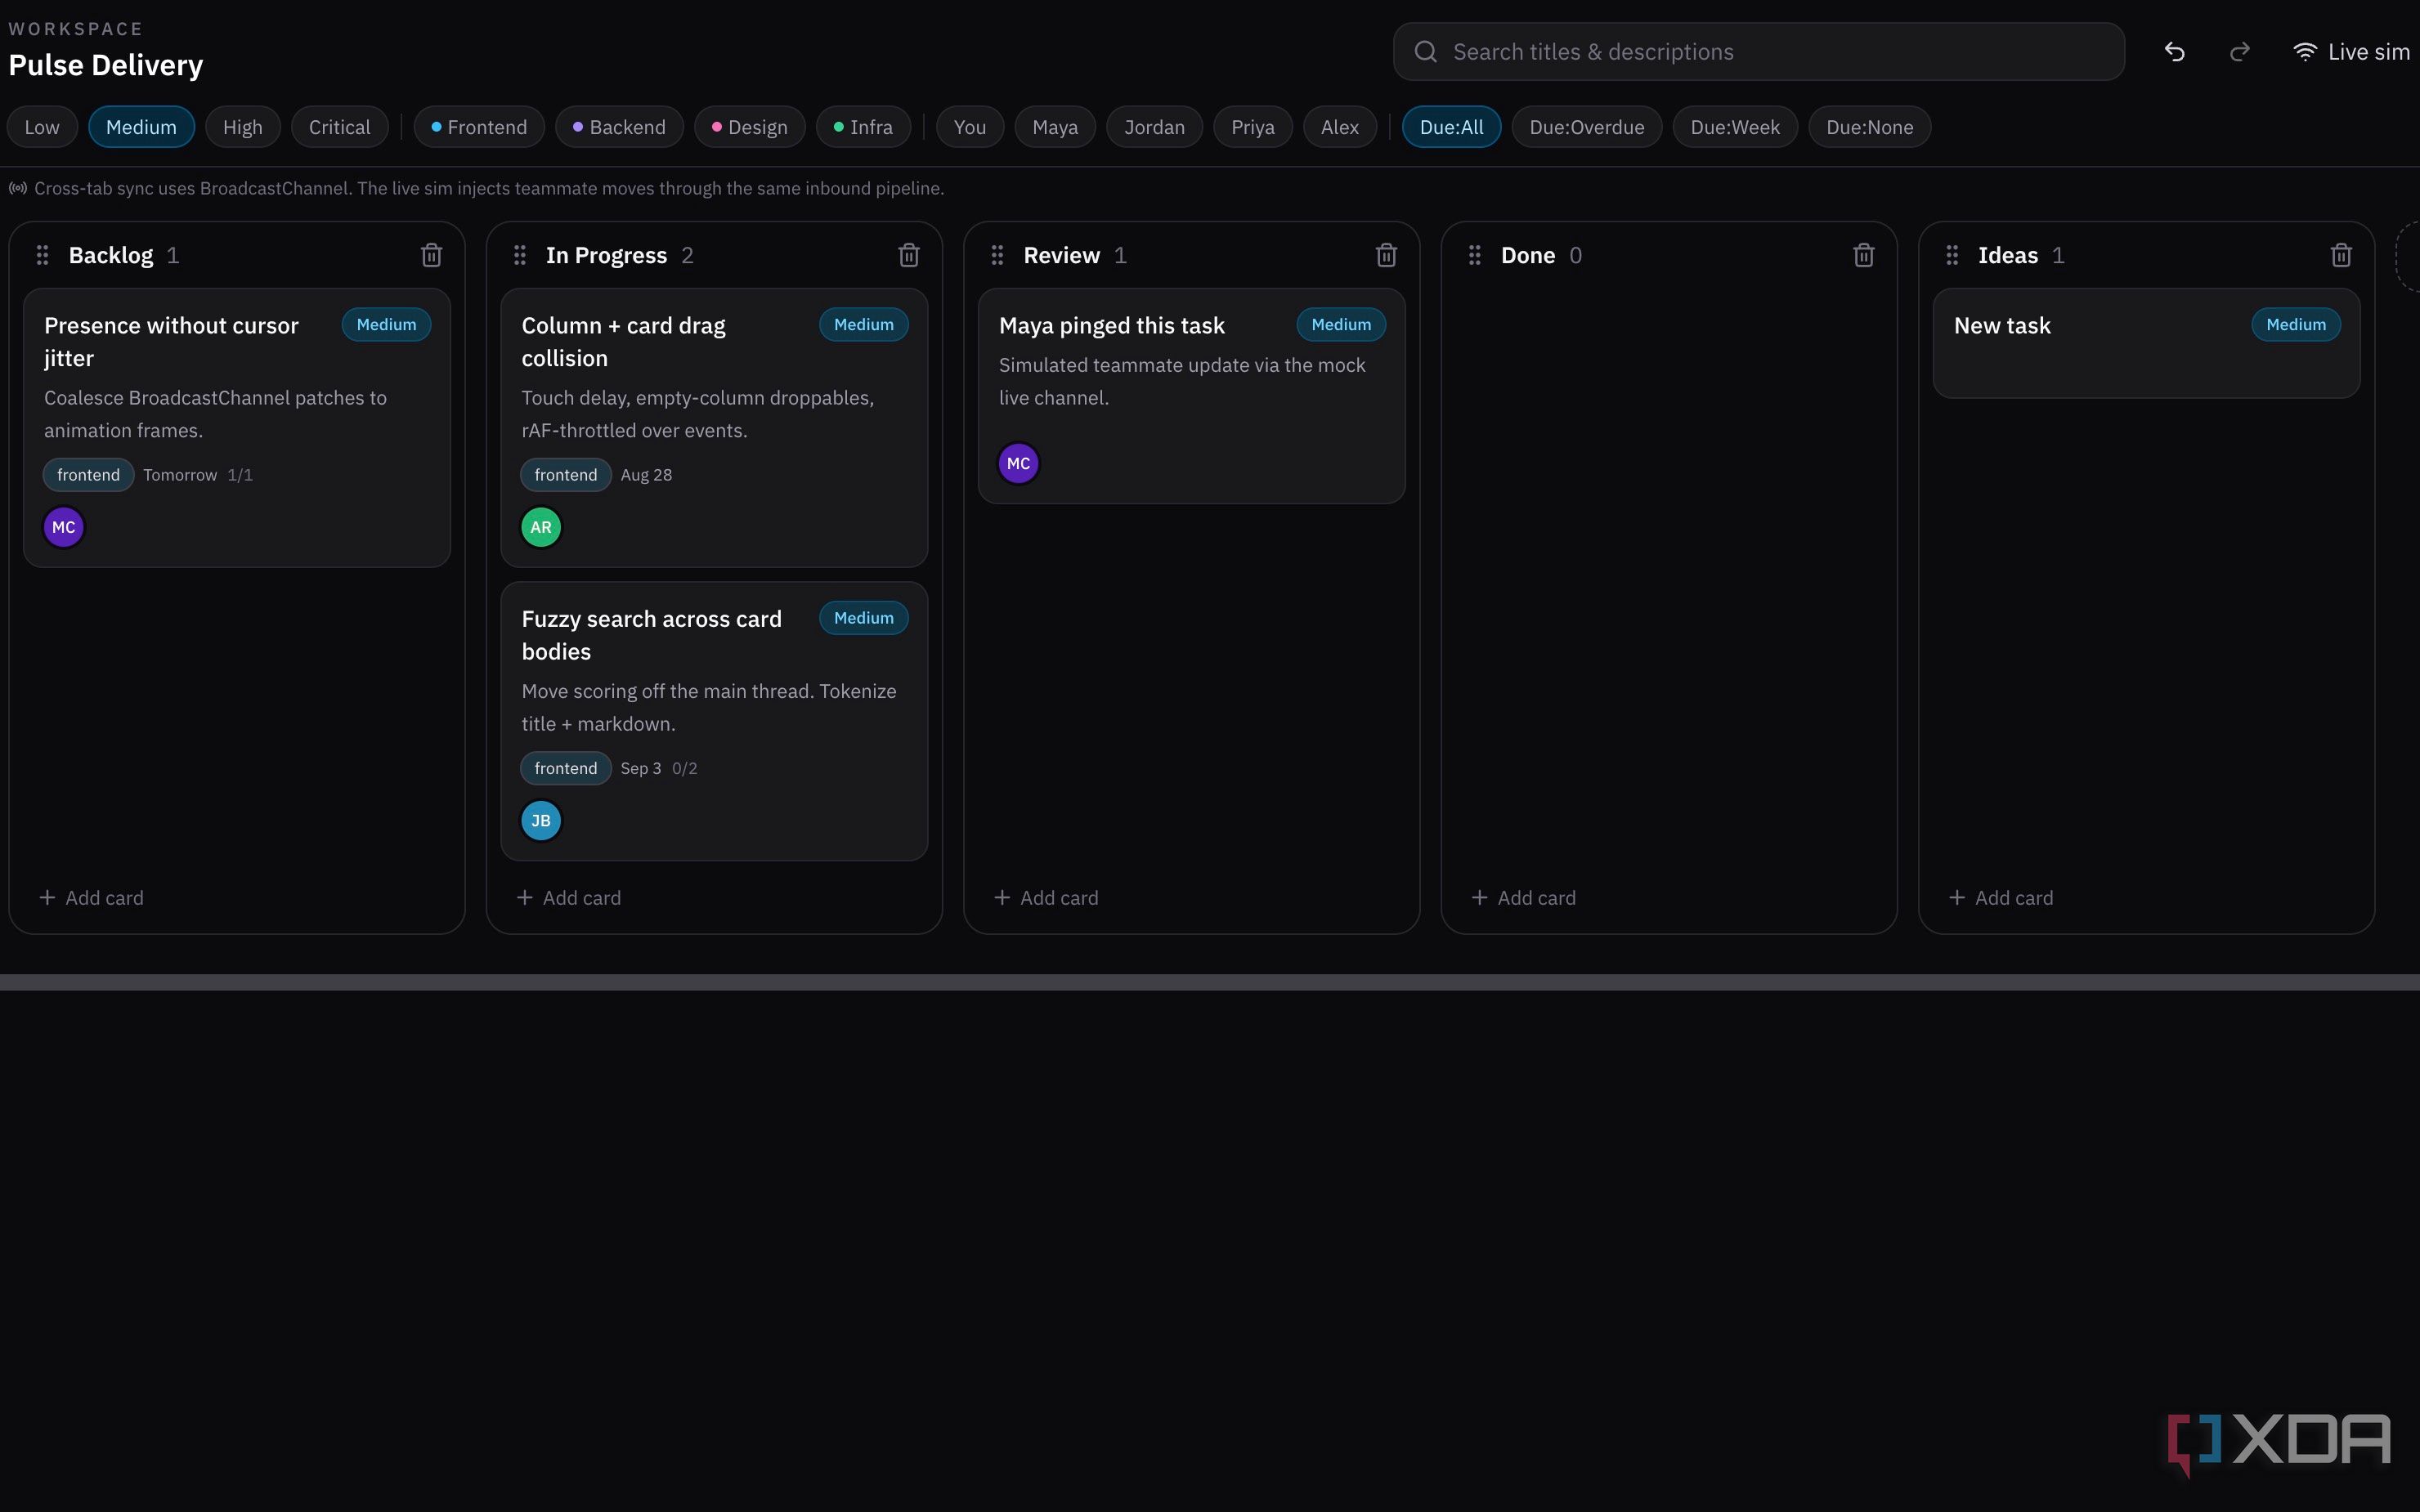Open the New task card
Image resolution: width=2420 pixels, height=1512 pixels.
click(x=2146, y=344)
